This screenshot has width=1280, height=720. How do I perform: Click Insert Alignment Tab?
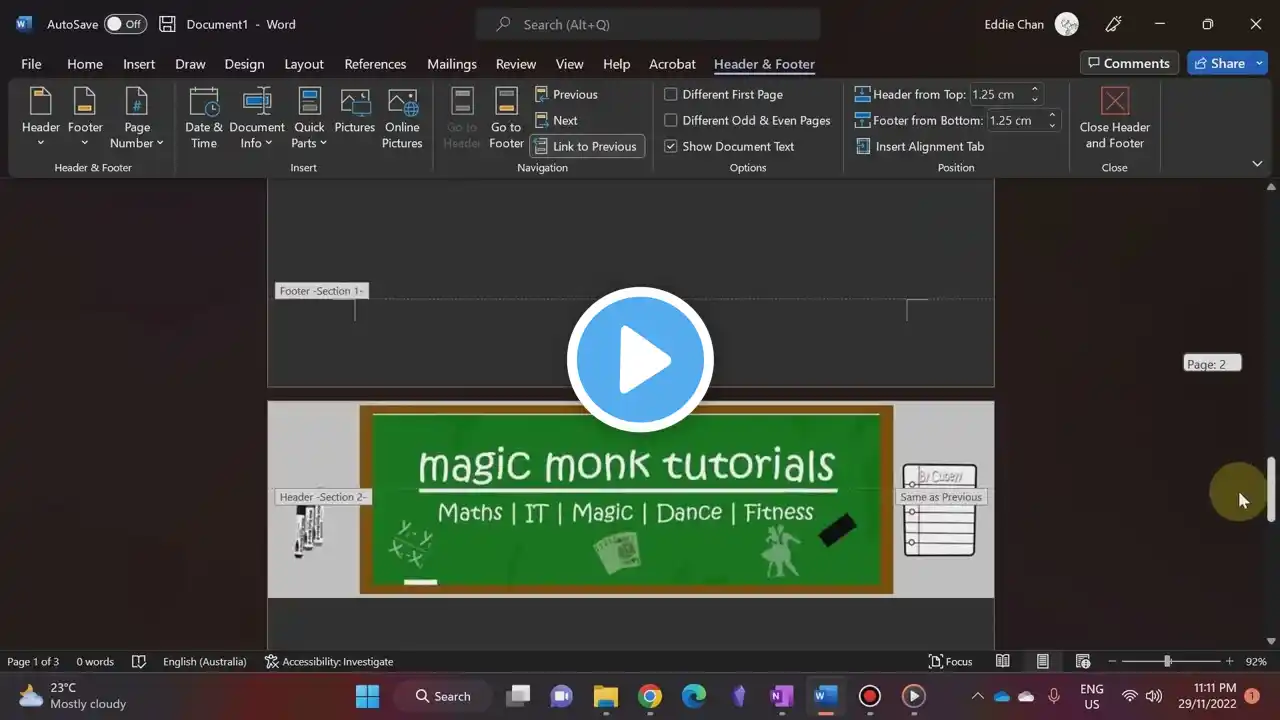(x=920, y=146)
